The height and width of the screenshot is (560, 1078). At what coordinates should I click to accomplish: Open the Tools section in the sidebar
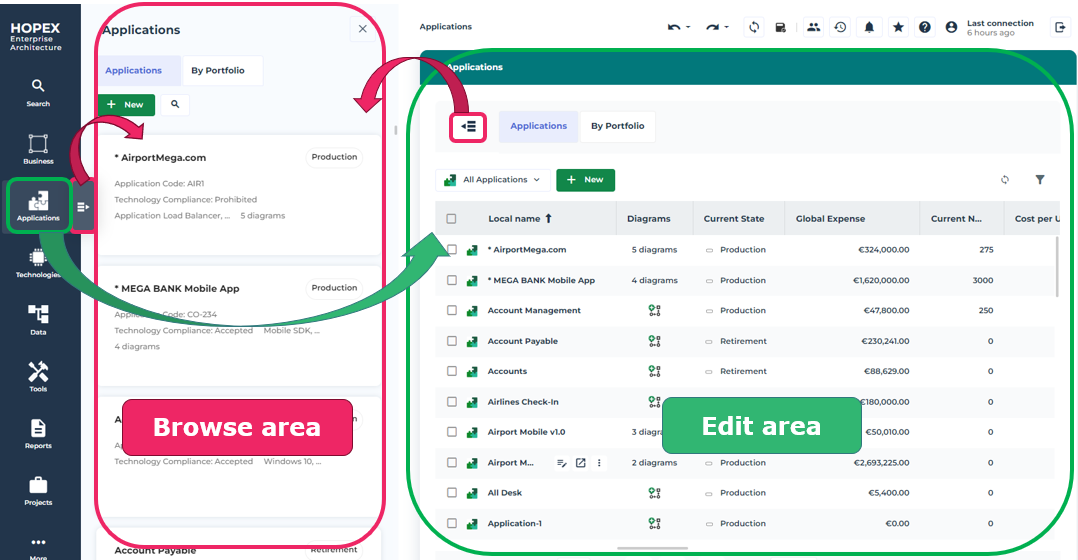[38, 377]
